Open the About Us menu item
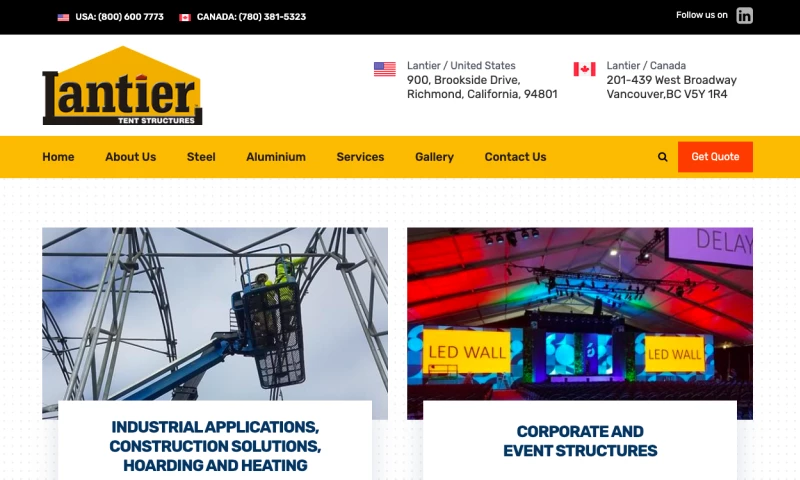 pyautogui.click(x=131, y=157)
